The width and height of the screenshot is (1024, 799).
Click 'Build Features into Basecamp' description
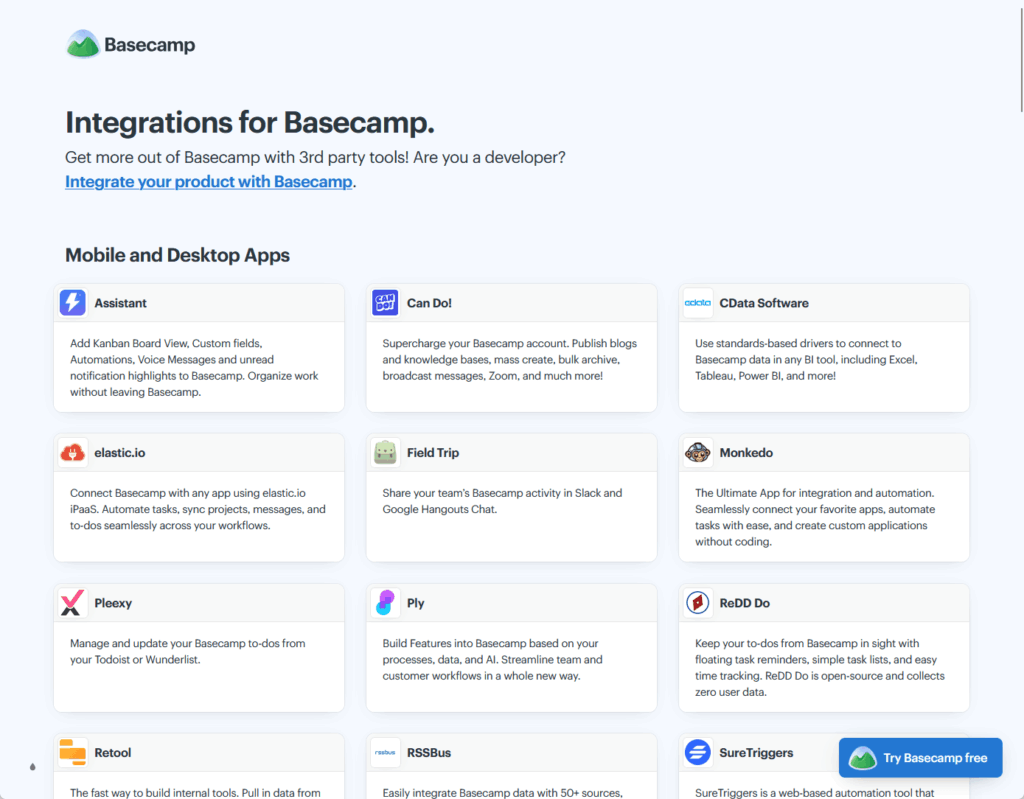[x=492, y=659]
